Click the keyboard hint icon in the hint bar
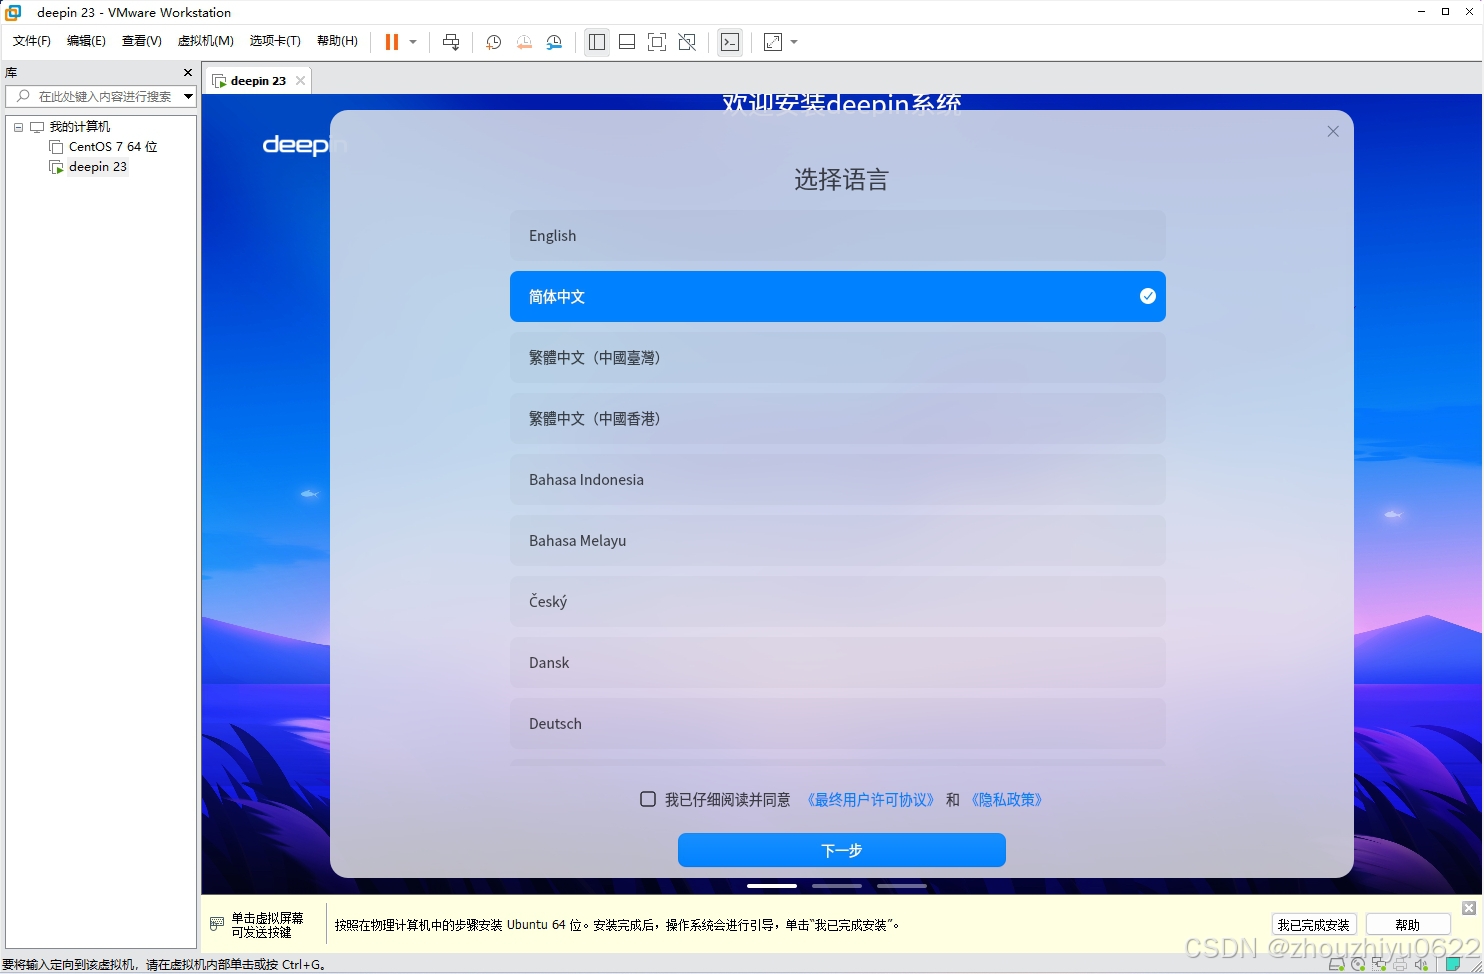The height and width of the screenshot is (974, 1484). [x=217, y=924]
